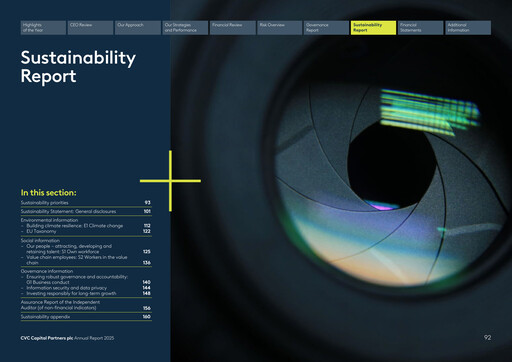Viewport: 512px width, 362px height.
Task: Jump to Sustainability Statement: General disclosures
Action: click(x=86, y=211)
